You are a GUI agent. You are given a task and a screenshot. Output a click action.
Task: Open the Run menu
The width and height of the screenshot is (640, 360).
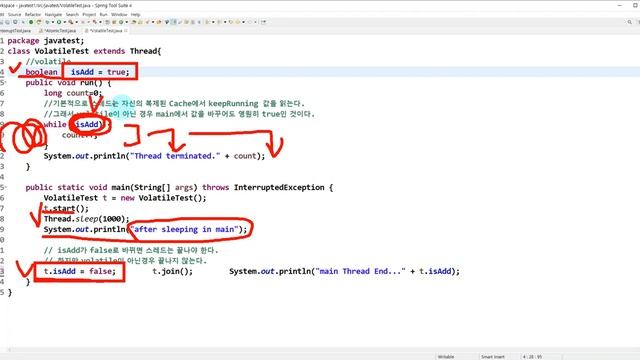point(103,14)
